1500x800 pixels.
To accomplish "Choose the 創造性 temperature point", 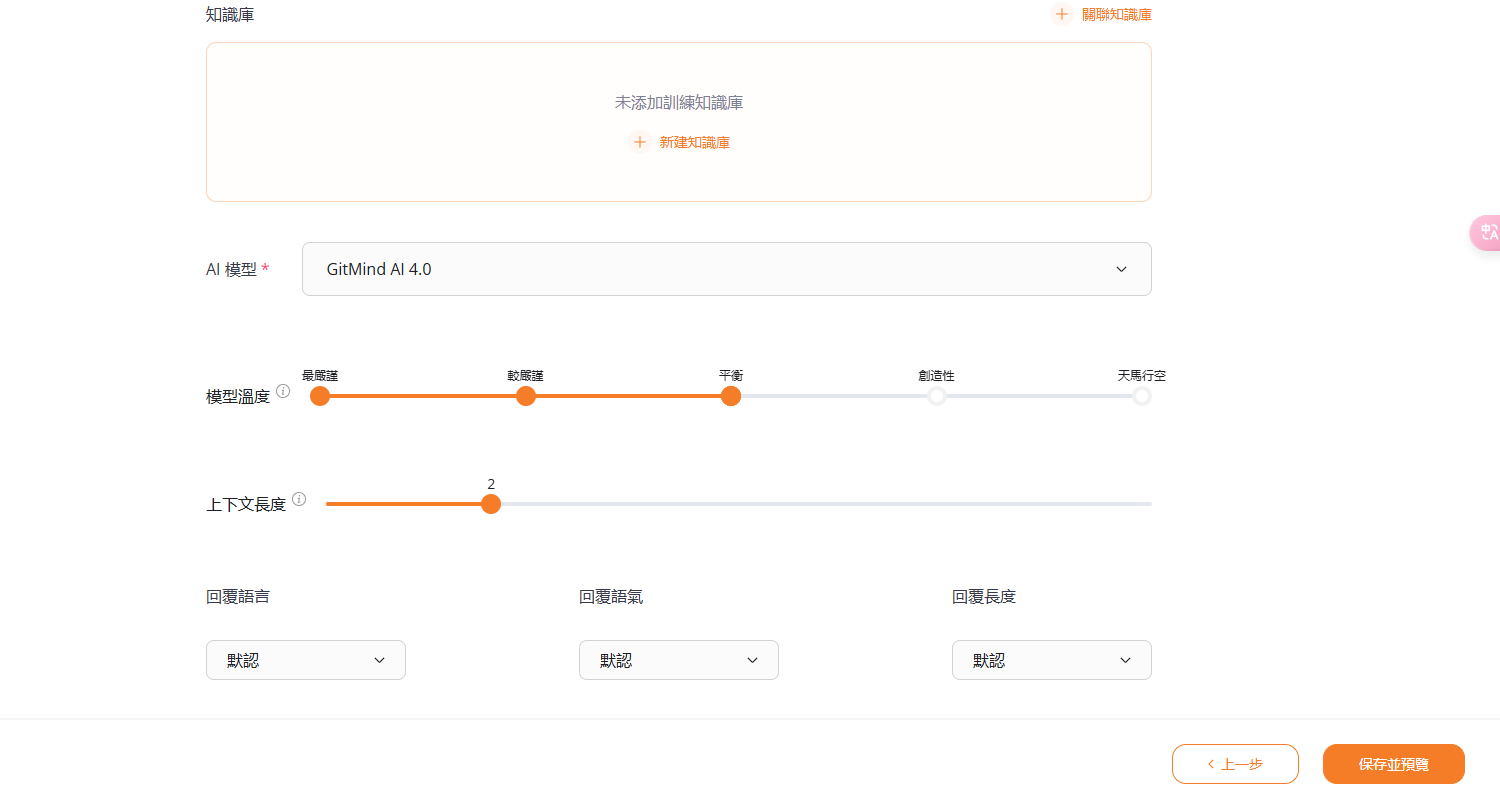I will pyautogui.click(x=937, y=396).
